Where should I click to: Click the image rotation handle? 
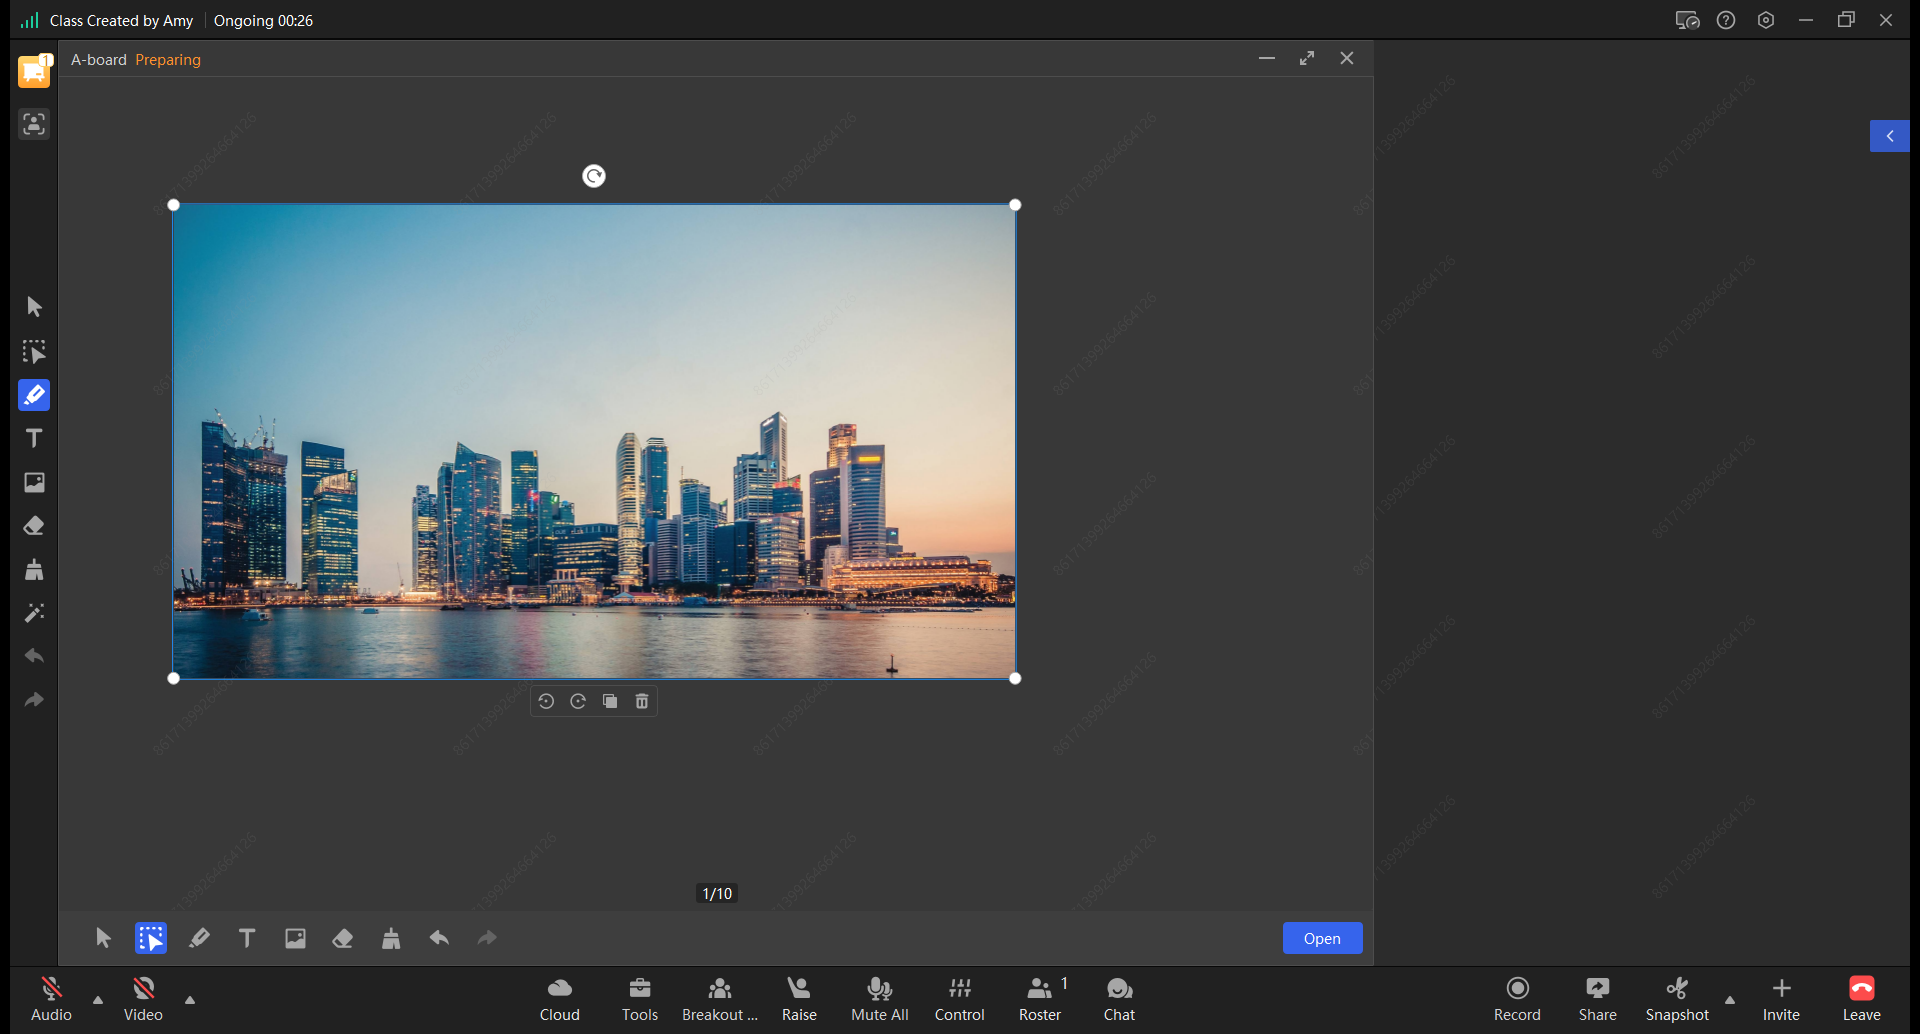click(x=594, y=176)
